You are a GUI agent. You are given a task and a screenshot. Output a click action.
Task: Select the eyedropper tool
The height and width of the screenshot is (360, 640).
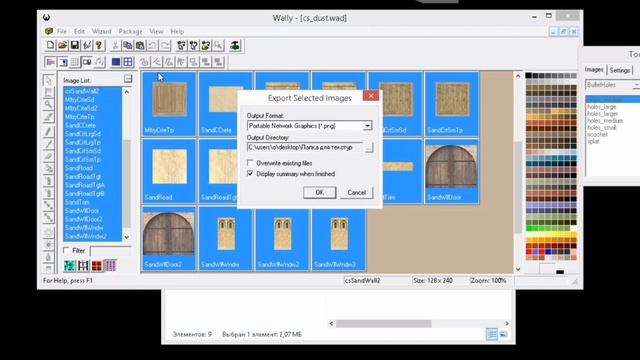pyautogui.click(x=49, y=118)
